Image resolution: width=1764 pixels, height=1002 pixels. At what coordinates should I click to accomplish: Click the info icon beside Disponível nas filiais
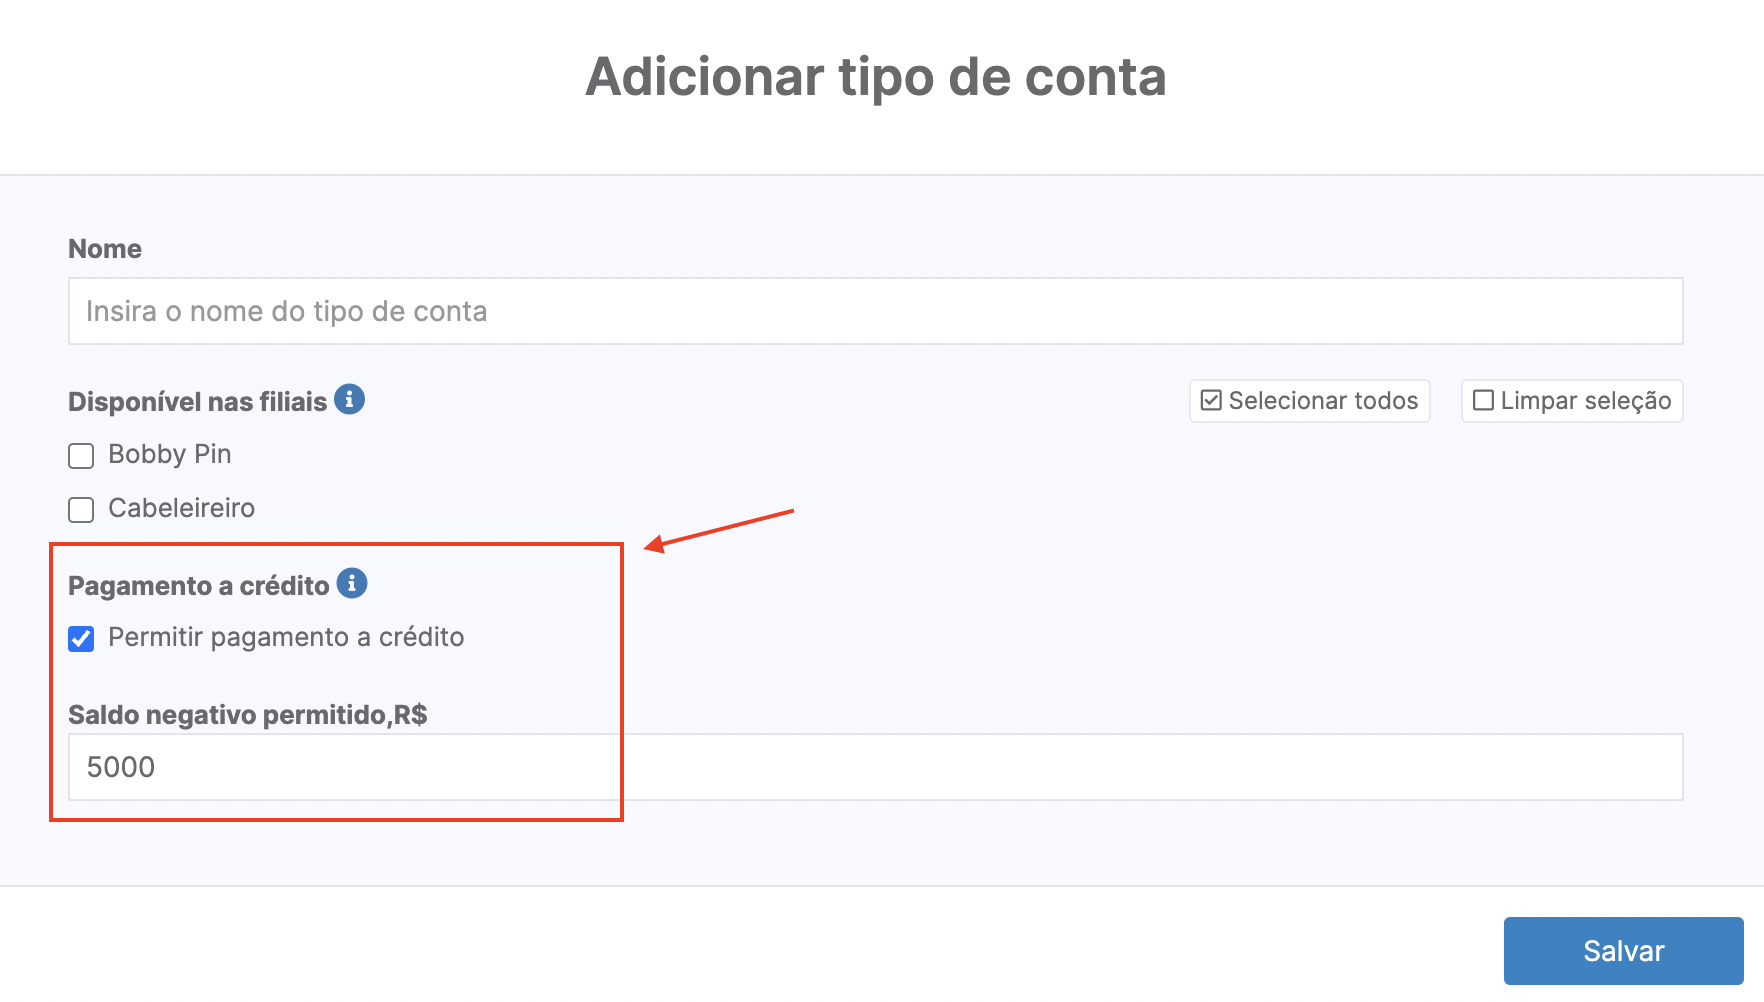coord(349,399)
